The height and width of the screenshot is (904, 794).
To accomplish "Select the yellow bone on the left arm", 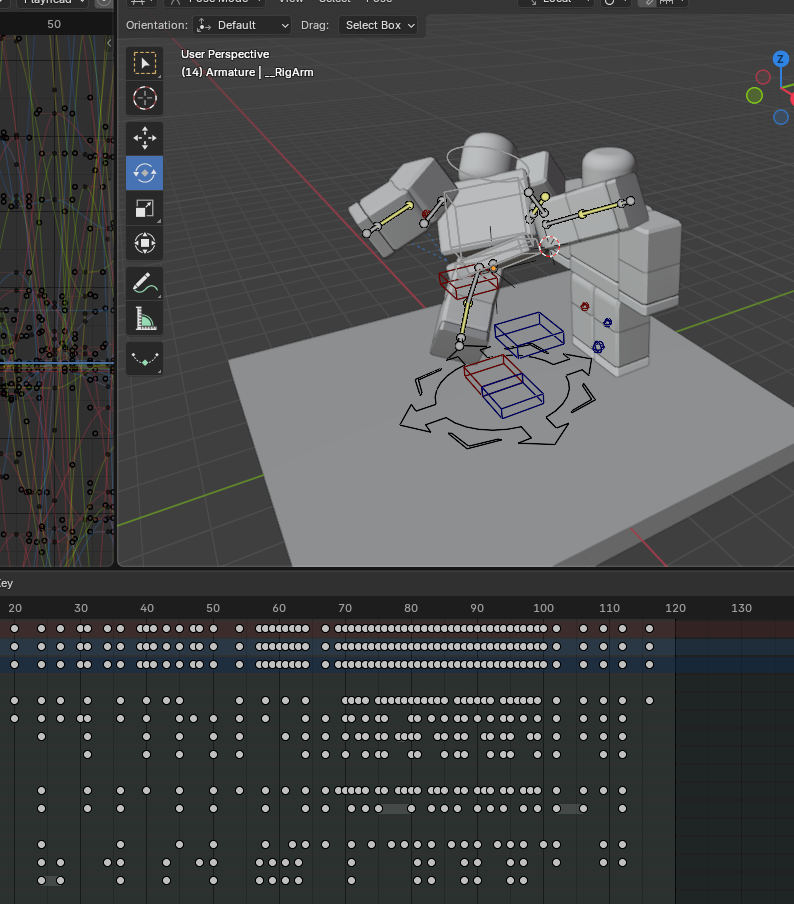I will (x=396, y=214).
